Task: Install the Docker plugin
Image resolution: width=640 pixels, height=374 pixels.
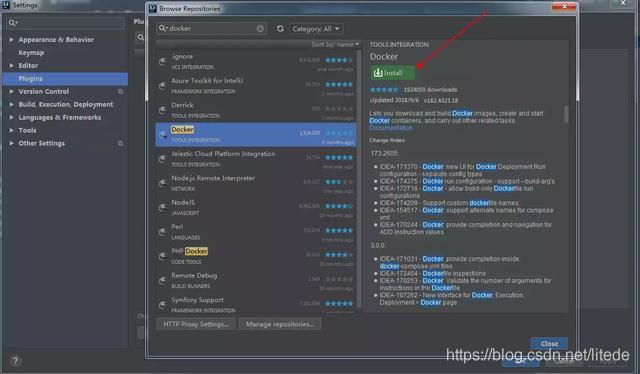Action: [392, 73]
